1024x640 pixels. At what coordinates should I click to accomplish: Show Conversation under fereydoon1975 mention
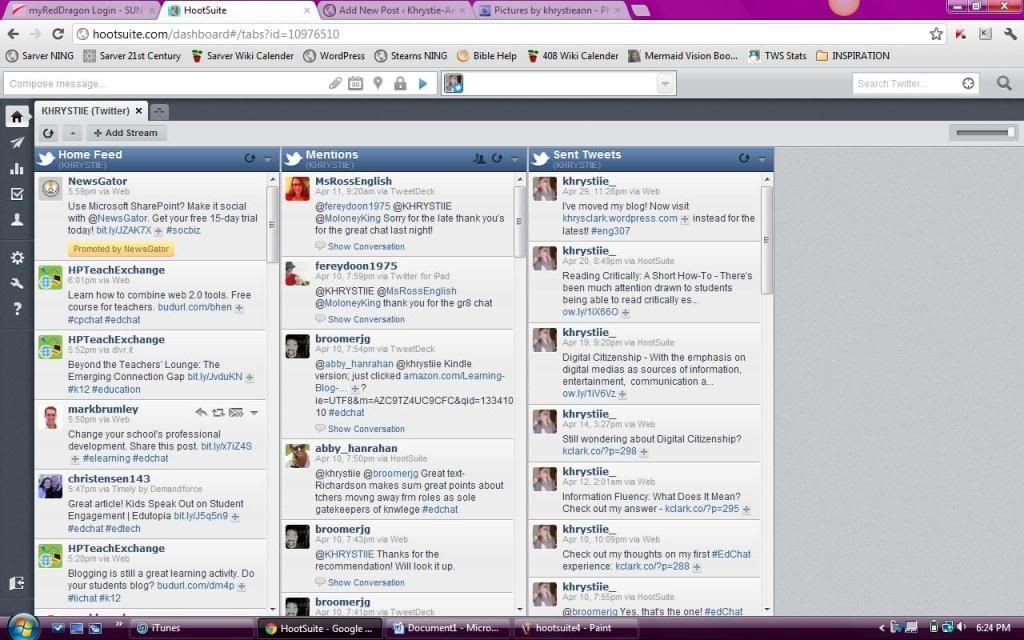coord(366,319)
